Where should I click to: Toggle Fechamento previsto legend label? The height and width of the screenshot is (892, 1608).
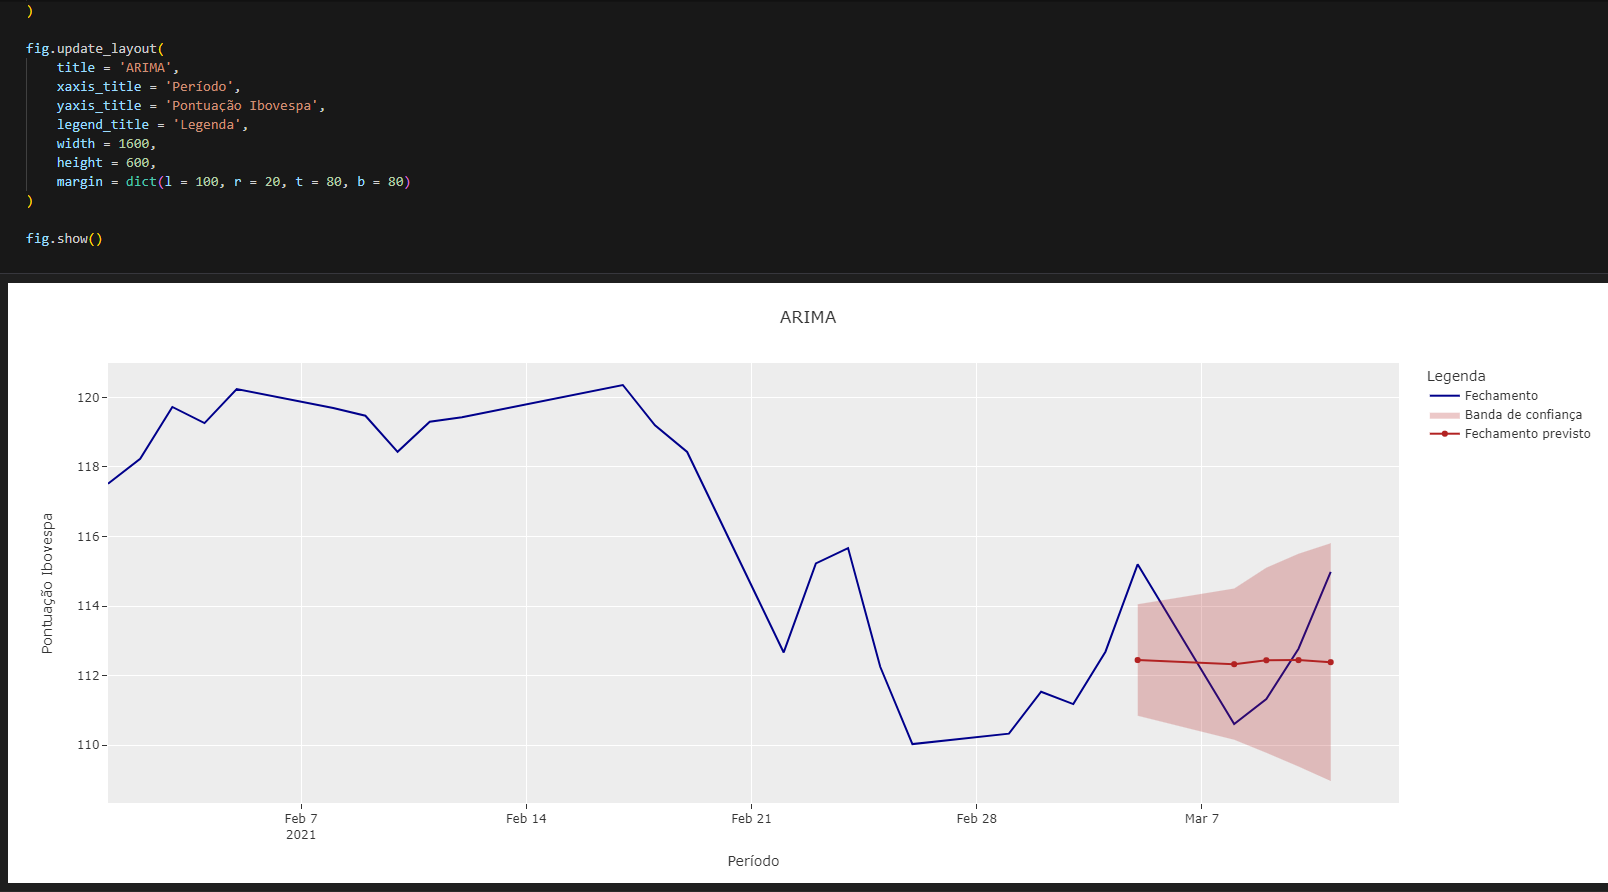(1526, 434)
